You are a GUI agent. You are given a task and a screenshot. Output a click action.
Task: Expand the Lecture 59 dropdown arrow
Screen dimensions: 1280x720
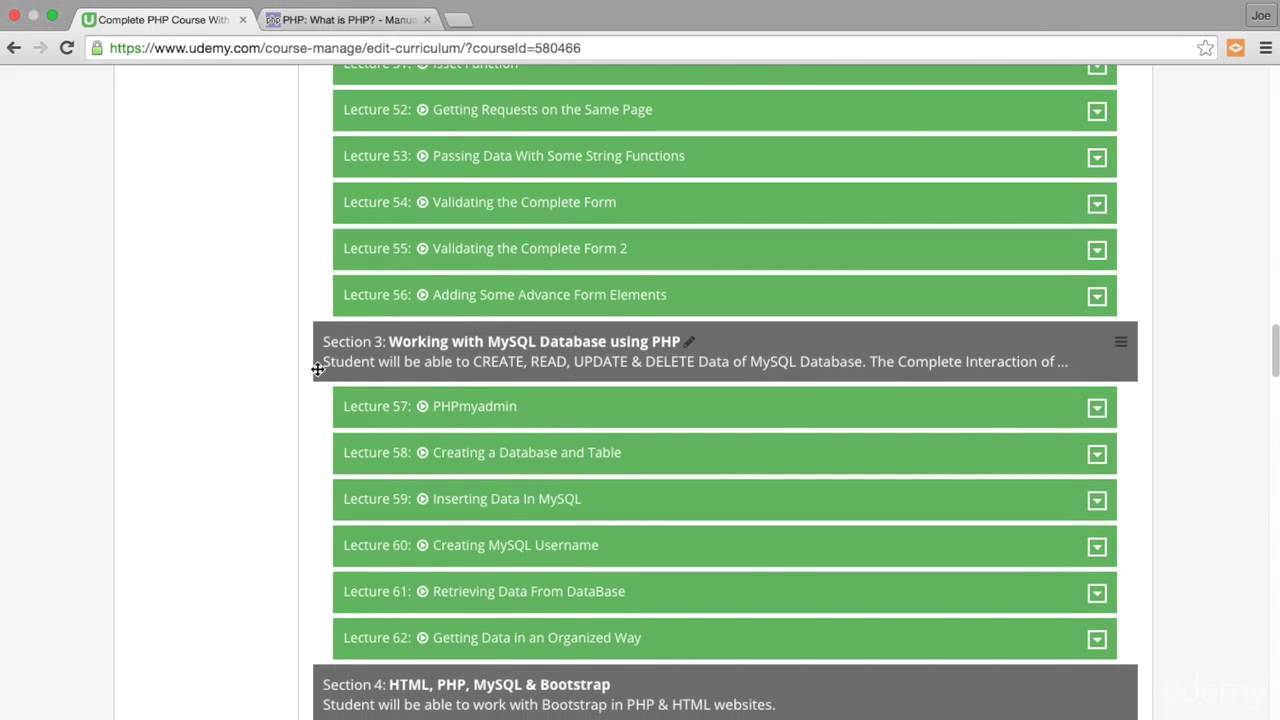1097,500
